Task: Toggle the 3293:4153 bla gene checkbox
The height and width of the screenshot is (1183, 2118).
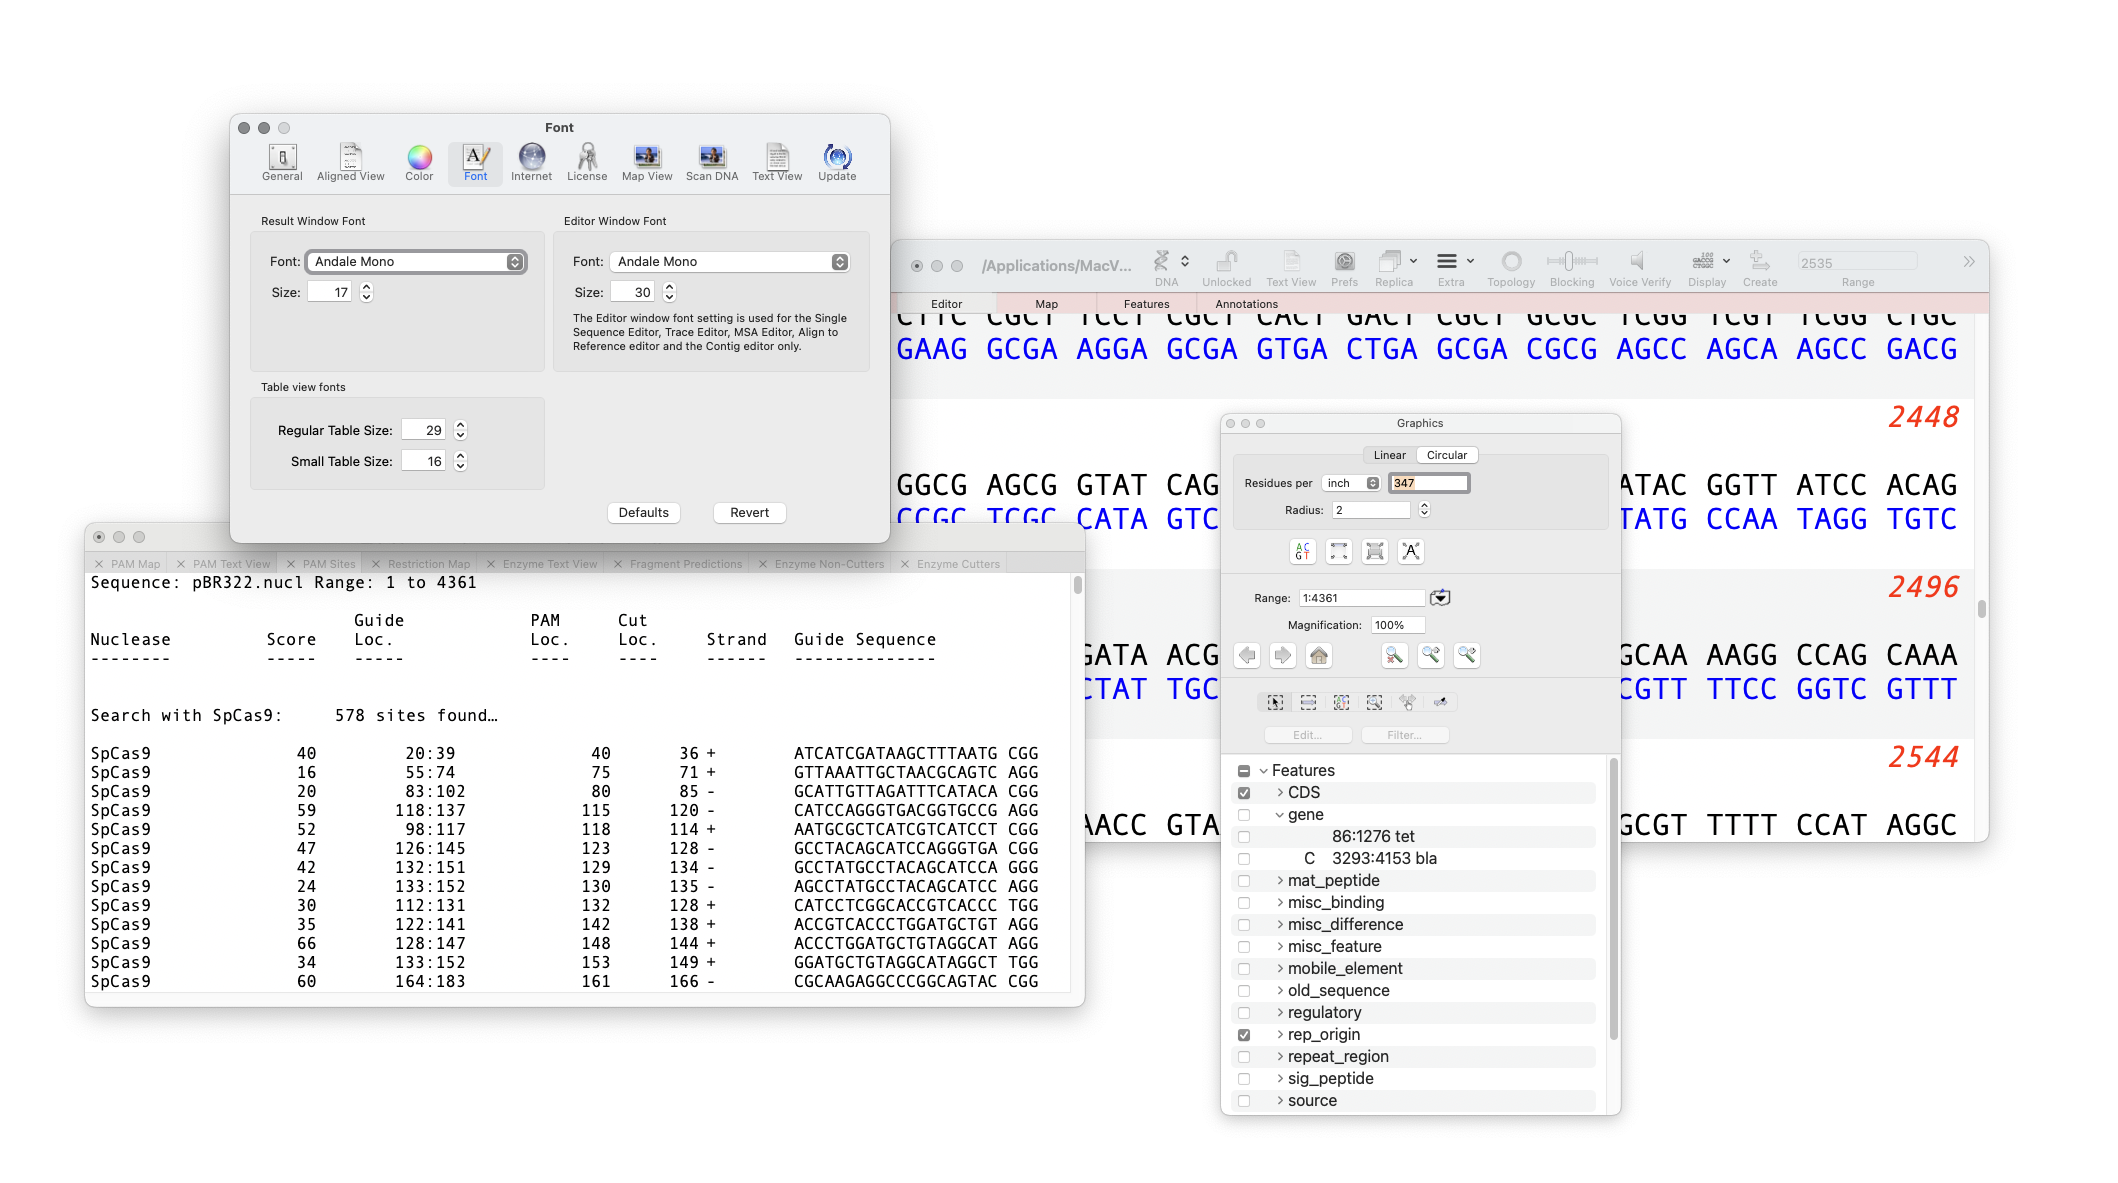Action: (1244, 859)
